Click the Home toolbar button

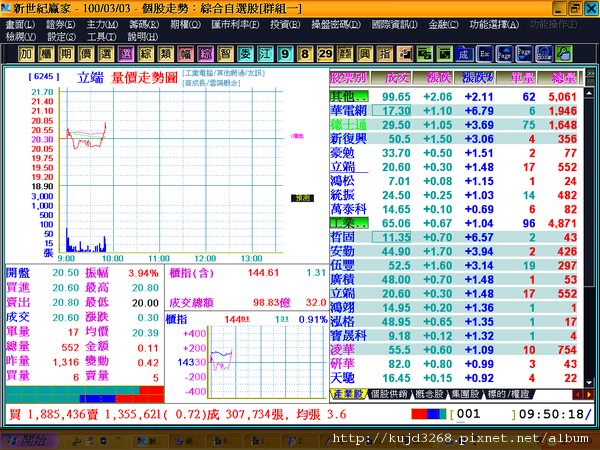click(x=544, y=54)
